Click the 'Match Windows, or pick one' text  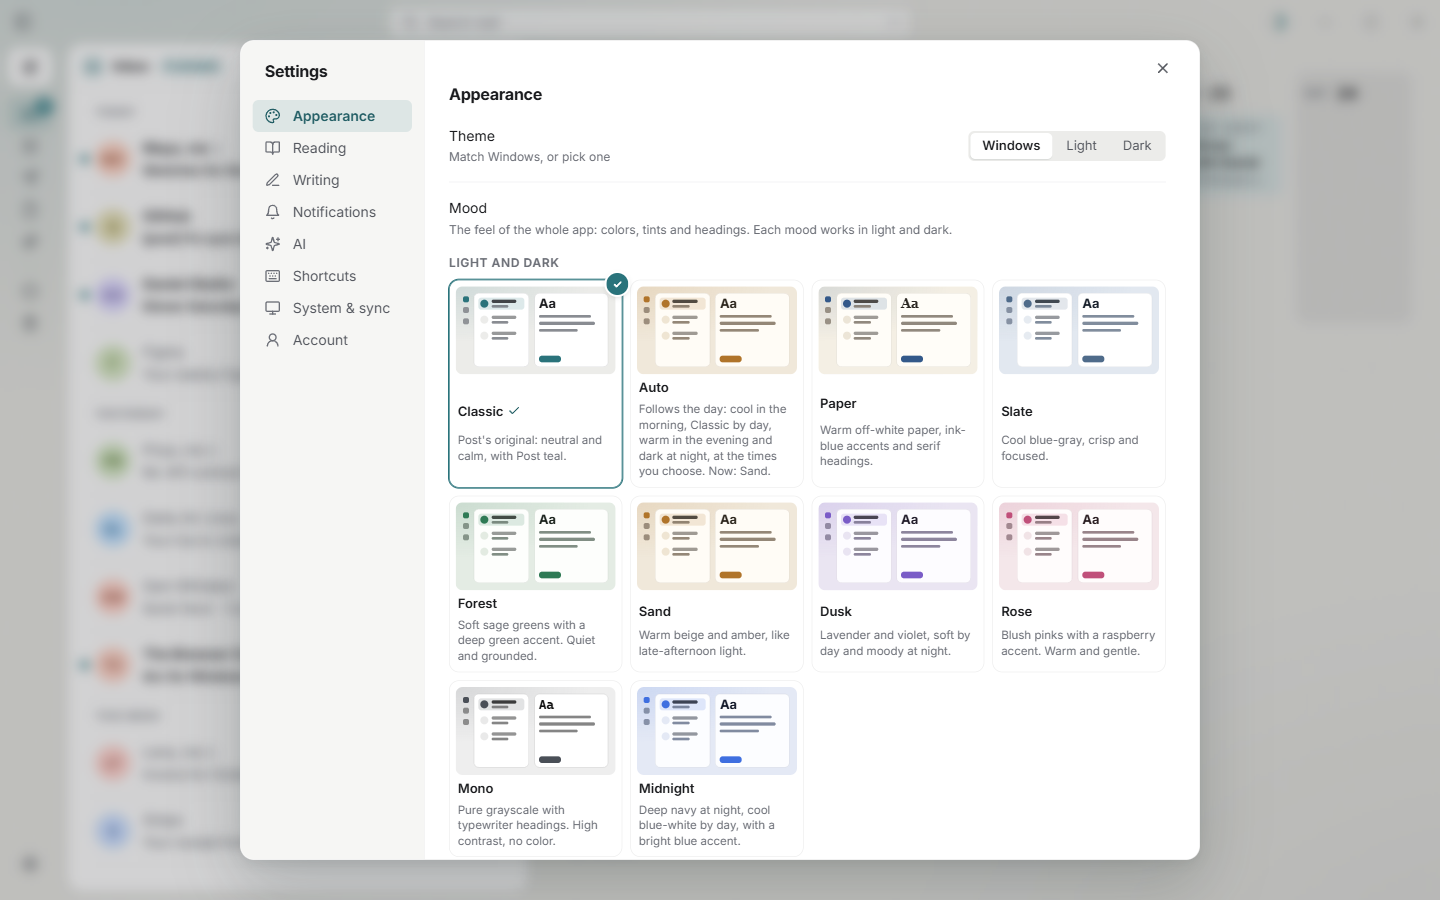(529, 157)
